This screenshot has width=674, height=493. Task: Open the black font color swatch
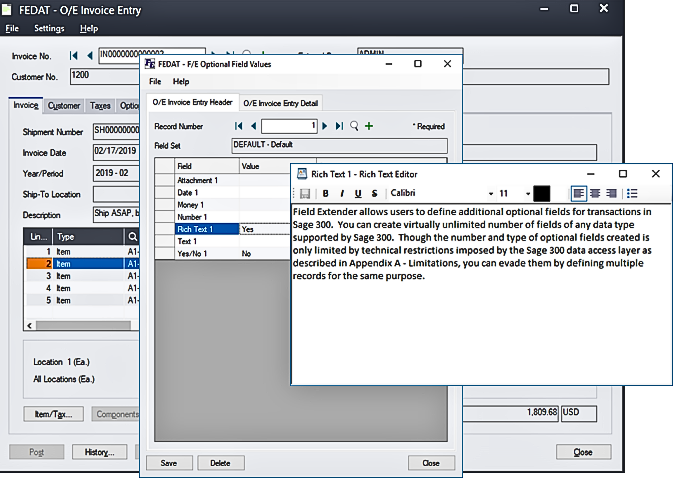(x=542, y=193)
